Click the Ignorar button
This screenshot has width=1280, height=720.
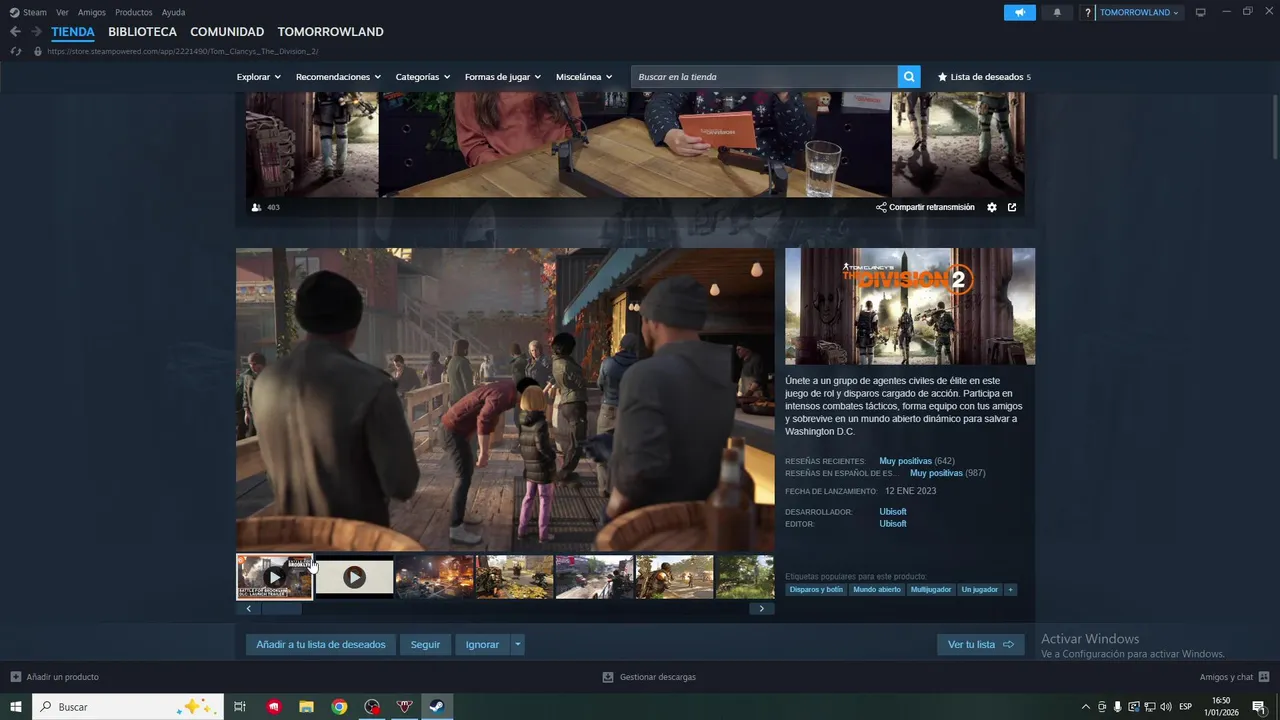point(482,645)
